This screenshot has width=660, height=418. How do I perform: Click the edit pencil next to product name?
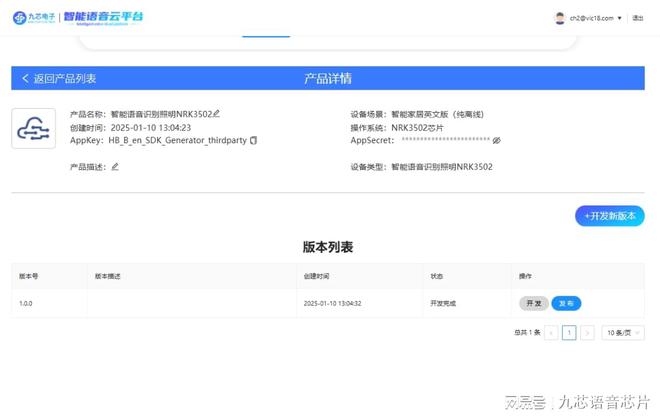tap(217, 114)
